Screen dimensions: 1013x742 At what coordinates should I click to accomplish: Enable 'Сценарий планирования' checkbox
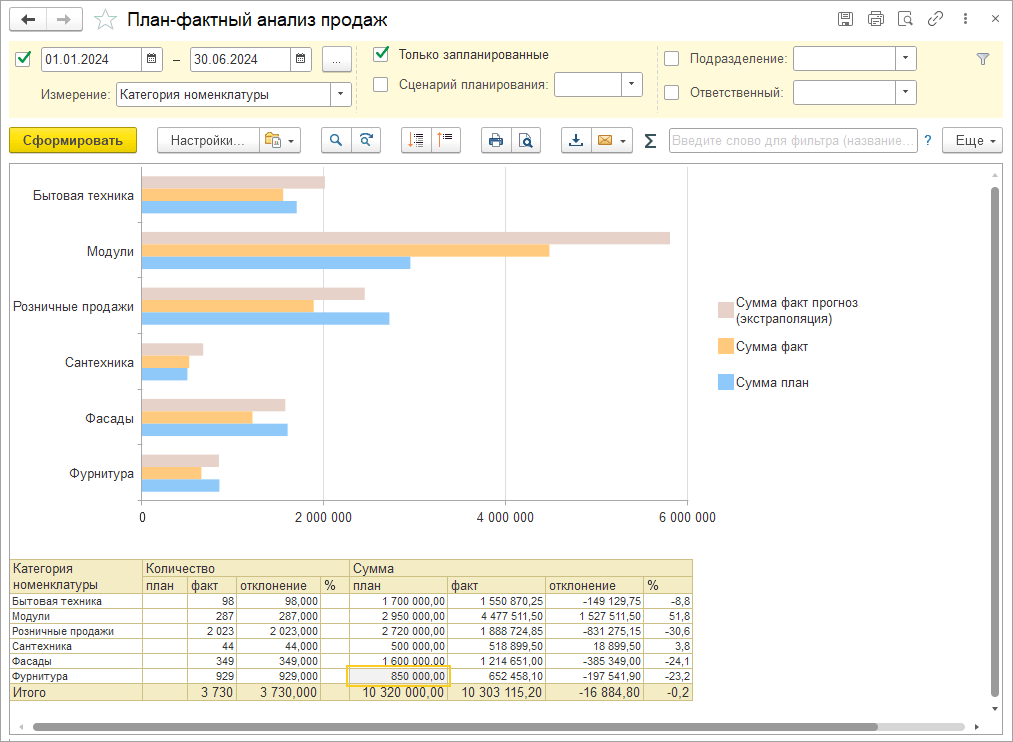coord(381,85)
